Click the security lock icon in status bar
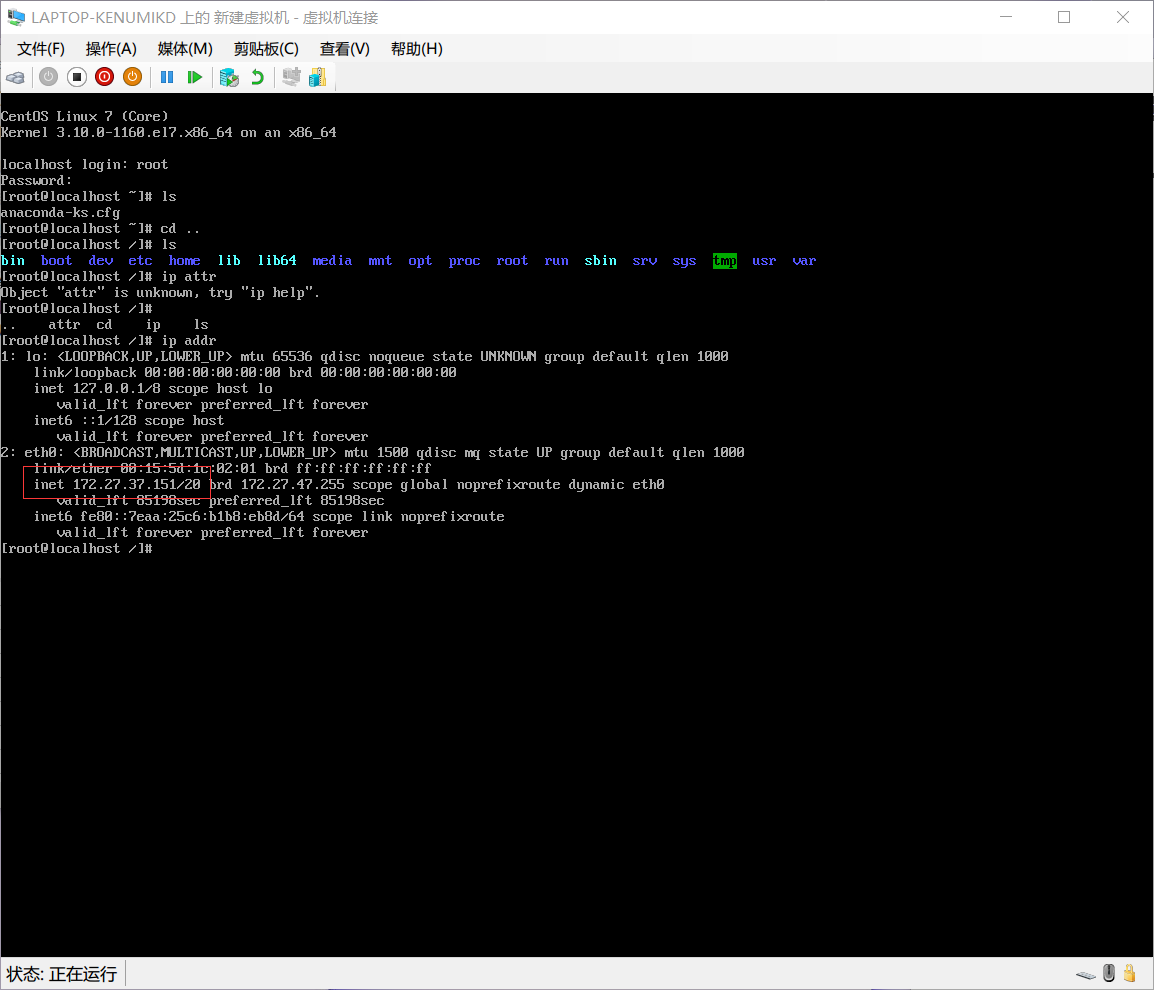Image resolution: width=1154 pixels, height=990 pixels. (x=1130, y=972)
